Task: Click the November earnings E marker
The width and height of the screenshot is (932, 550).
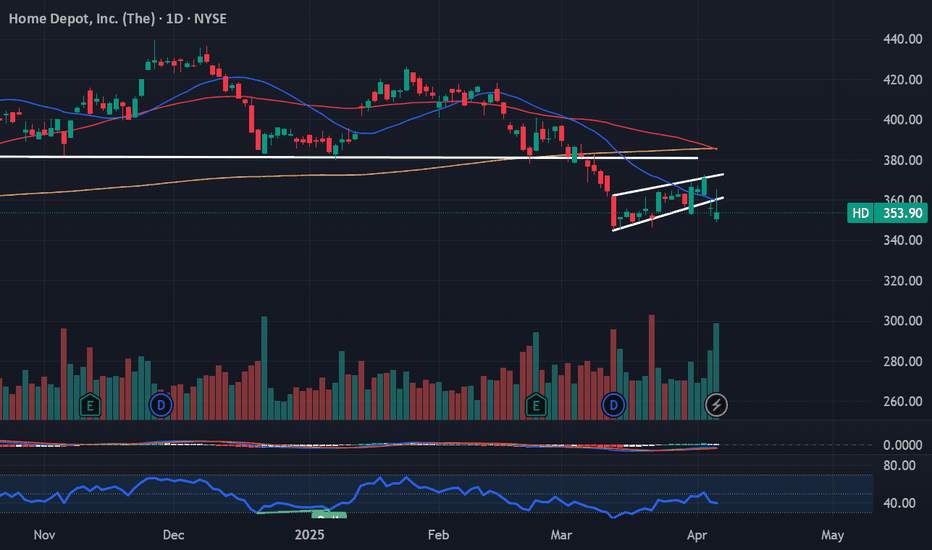Action: (x=90, y=406)
